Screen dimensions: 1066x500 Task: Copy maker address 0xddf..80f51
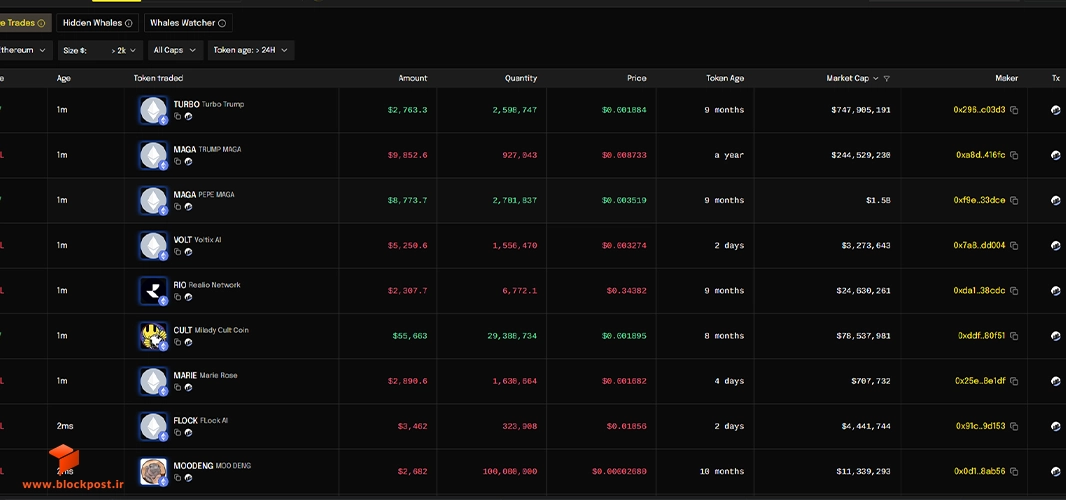(x=1014, y=336)
